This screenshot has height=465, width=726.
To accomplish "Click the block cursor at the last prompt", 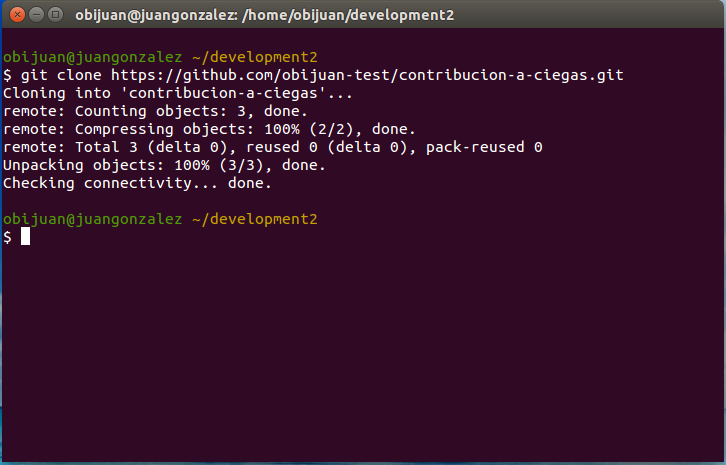I will pos(26,237).
